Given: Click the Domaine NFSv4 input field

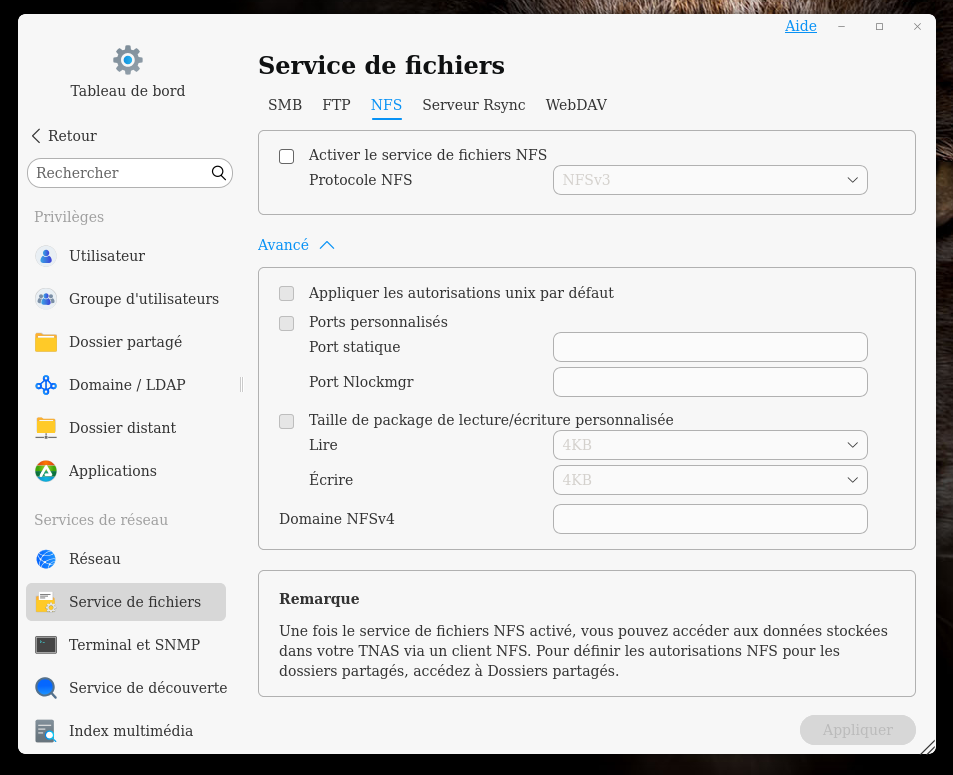Looking at the screenshot, I should 710,519.
